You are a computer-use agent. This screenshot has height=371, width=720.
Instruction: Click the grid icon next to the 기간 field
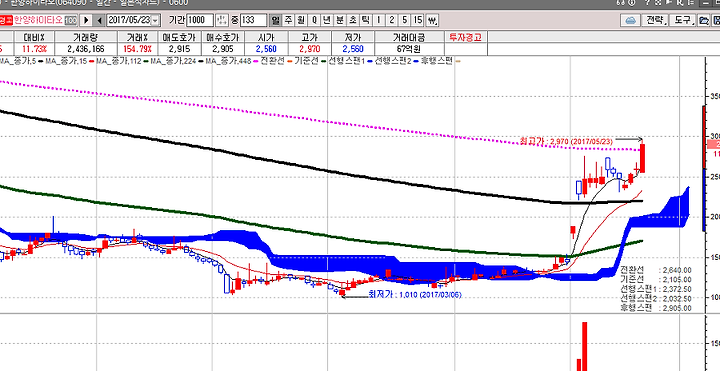click(222, 21)
